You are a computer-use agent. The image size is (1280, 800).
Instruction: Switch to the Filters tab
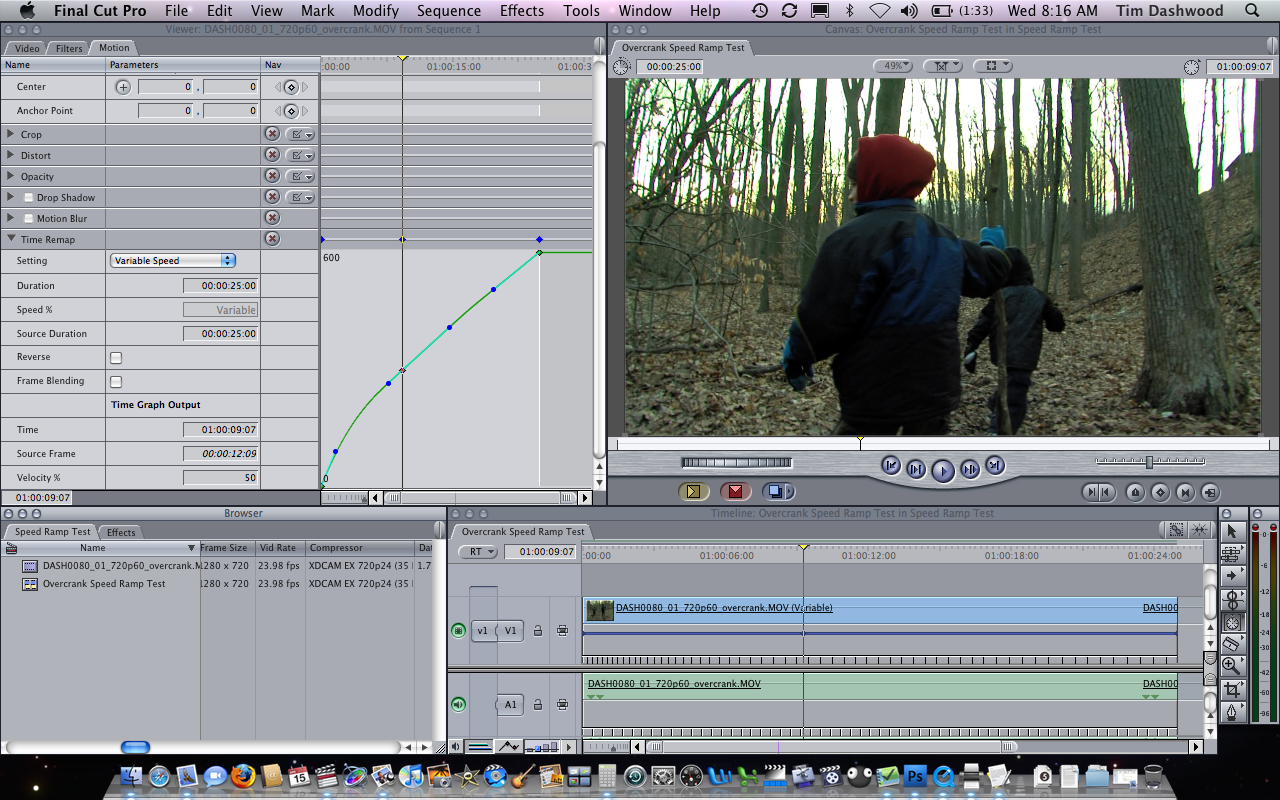coord(69,48)
